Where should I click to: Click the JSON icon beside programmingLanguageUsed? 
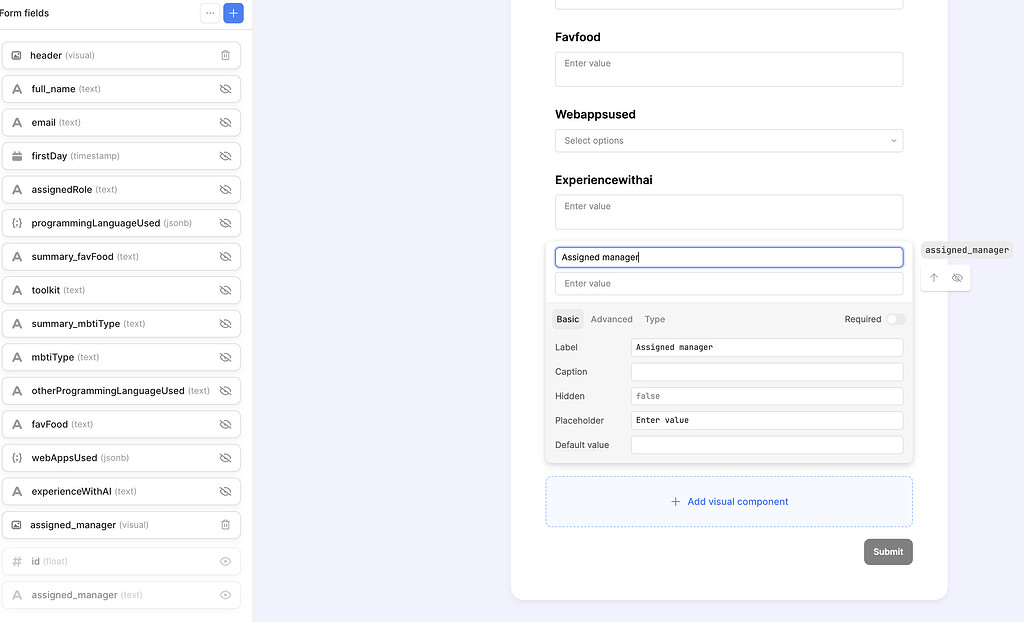click(x=17, y=222)
